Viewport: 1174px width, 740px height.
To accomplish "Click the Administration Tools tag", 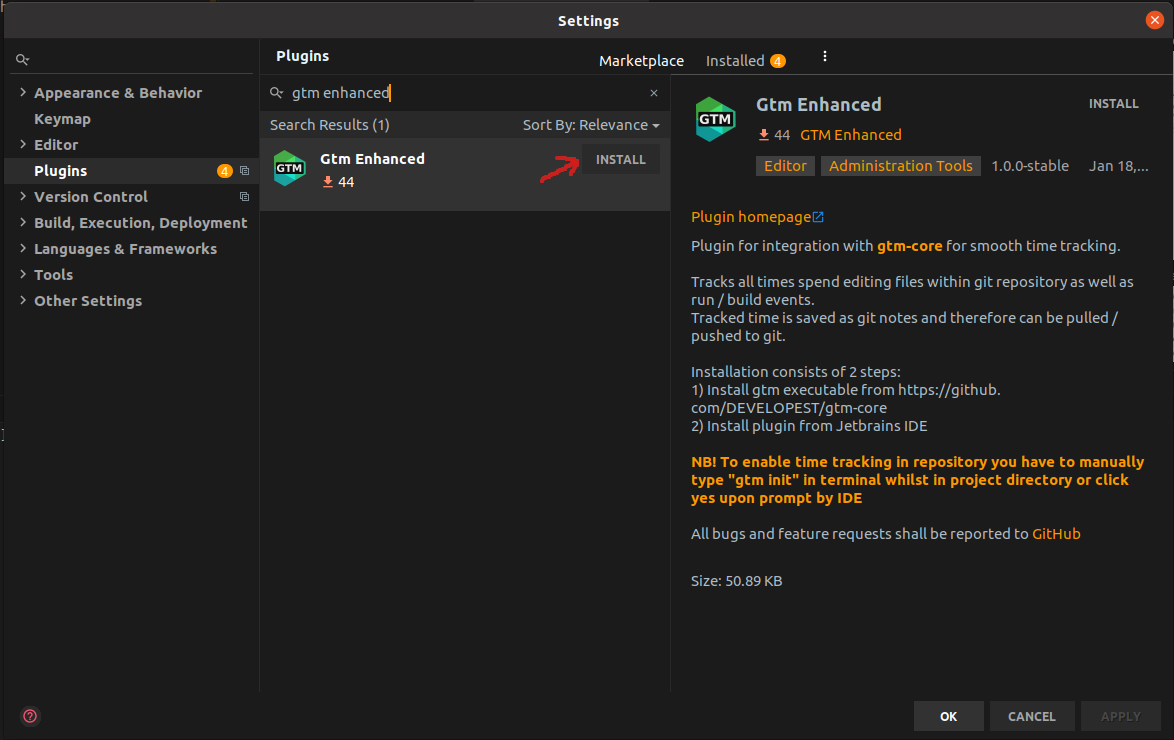I will [901, 166].
